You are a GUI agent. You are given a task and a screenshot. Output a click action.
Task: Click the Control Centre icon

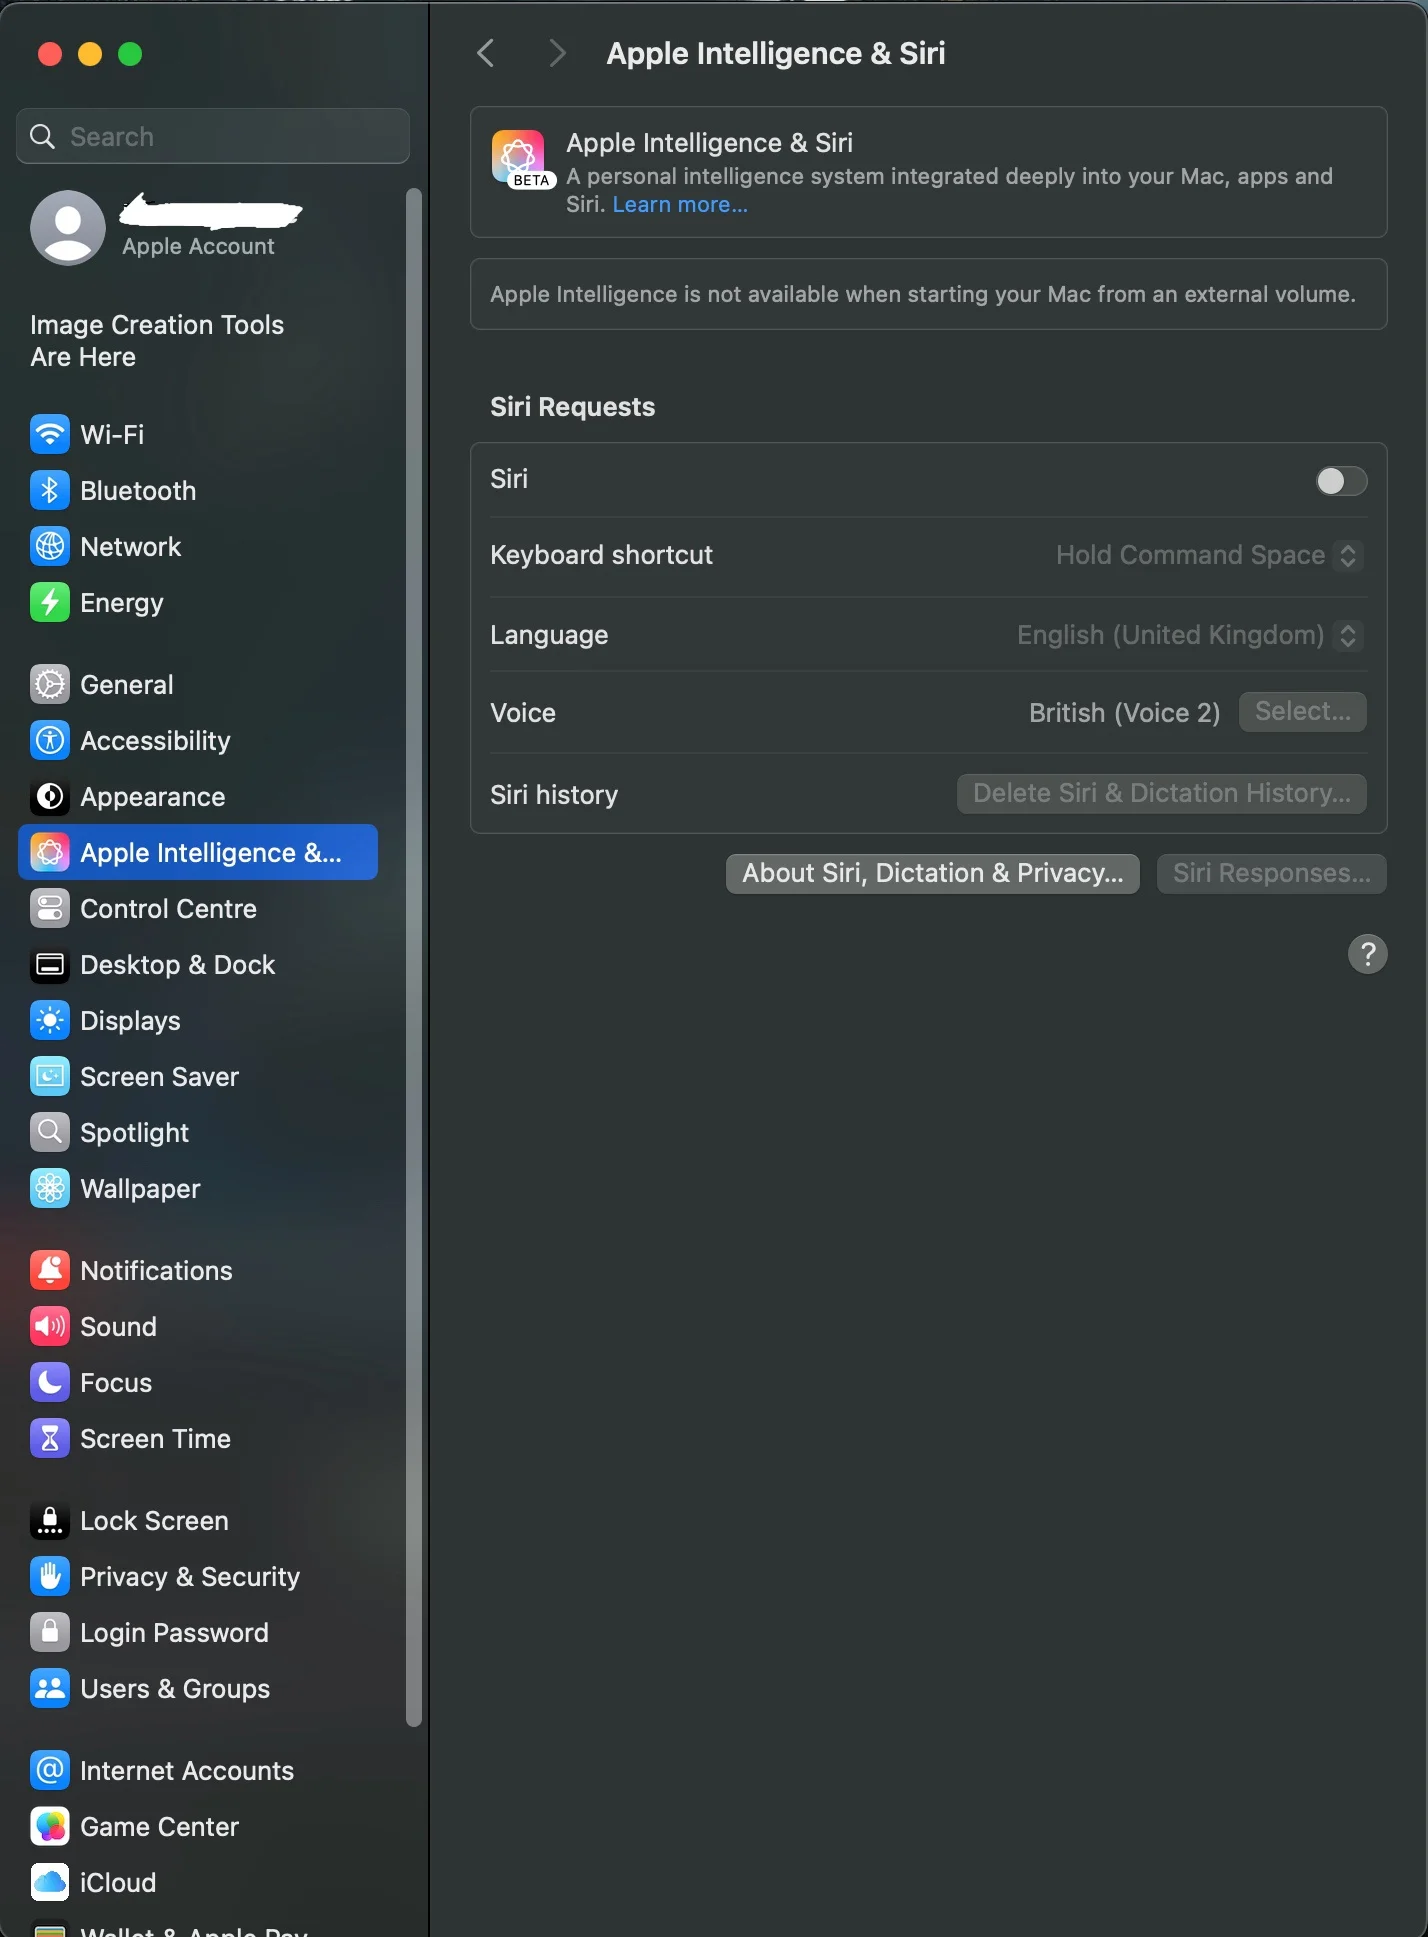pos(50,908)
